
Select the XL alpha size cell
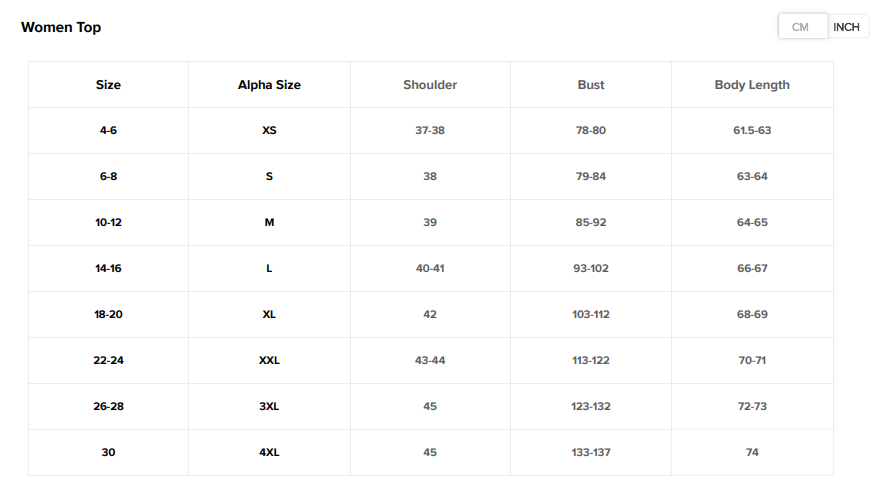(x=269, y=315)
